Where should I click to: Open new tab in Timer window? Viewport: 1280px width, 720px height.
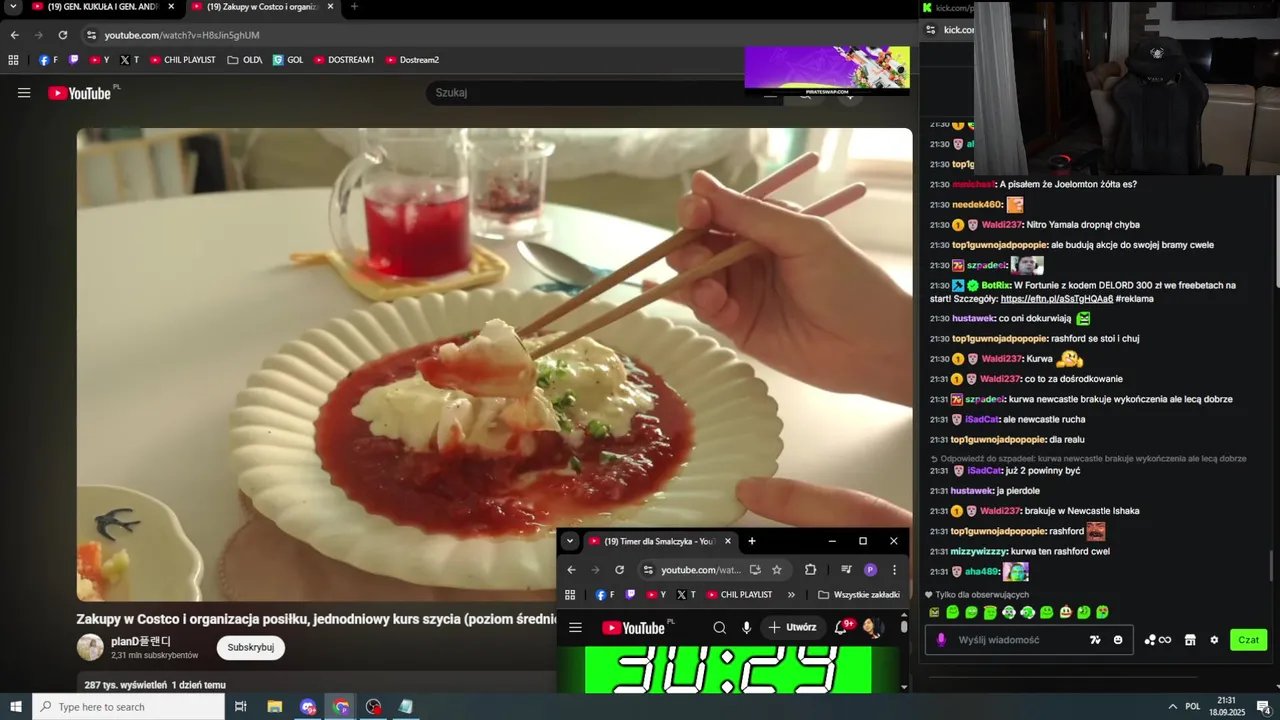point(752,541)
